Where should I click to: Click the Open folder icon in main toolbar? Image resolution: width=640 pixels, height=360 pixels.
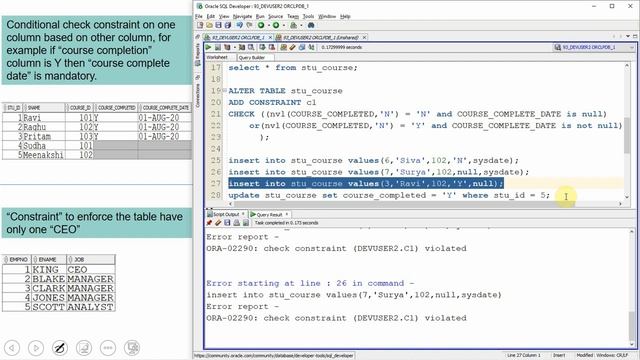(209, 25)
